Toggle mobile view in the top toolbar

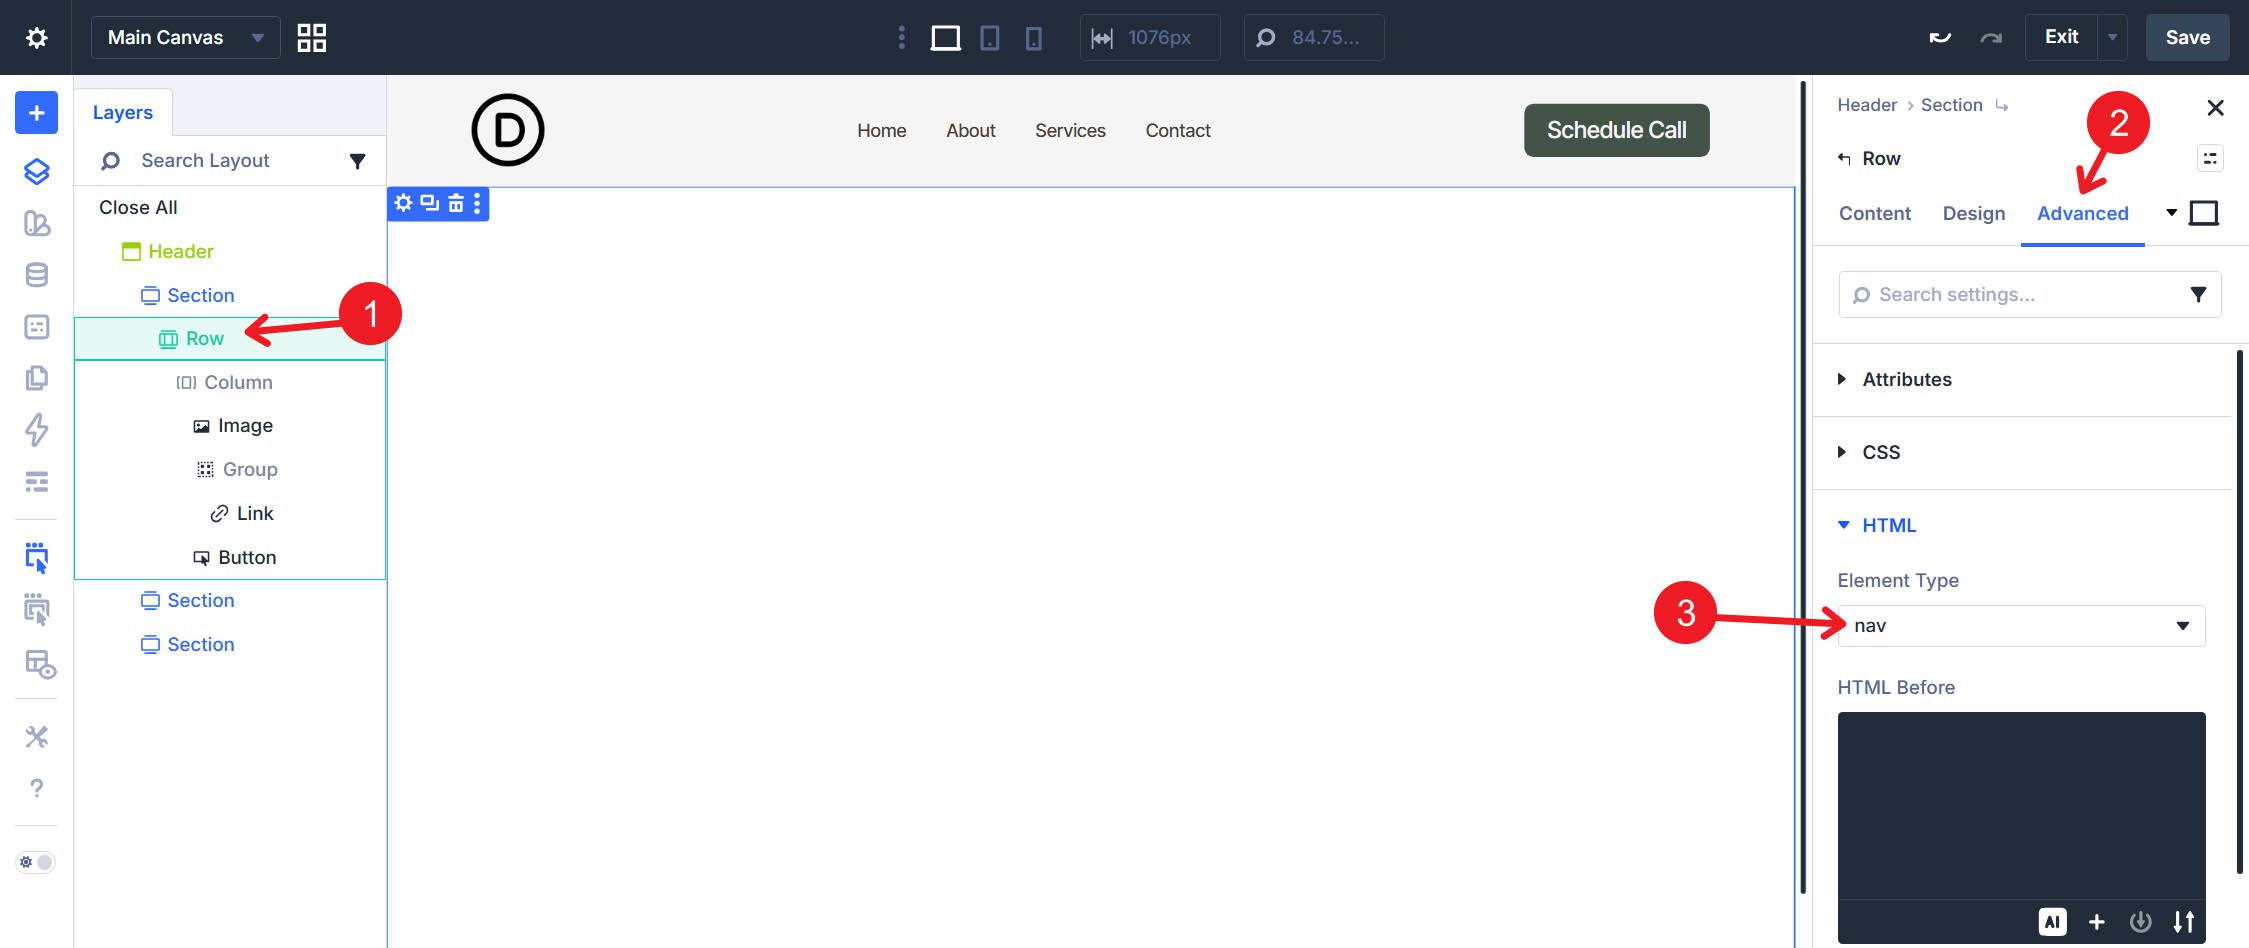pos(1034,37)
